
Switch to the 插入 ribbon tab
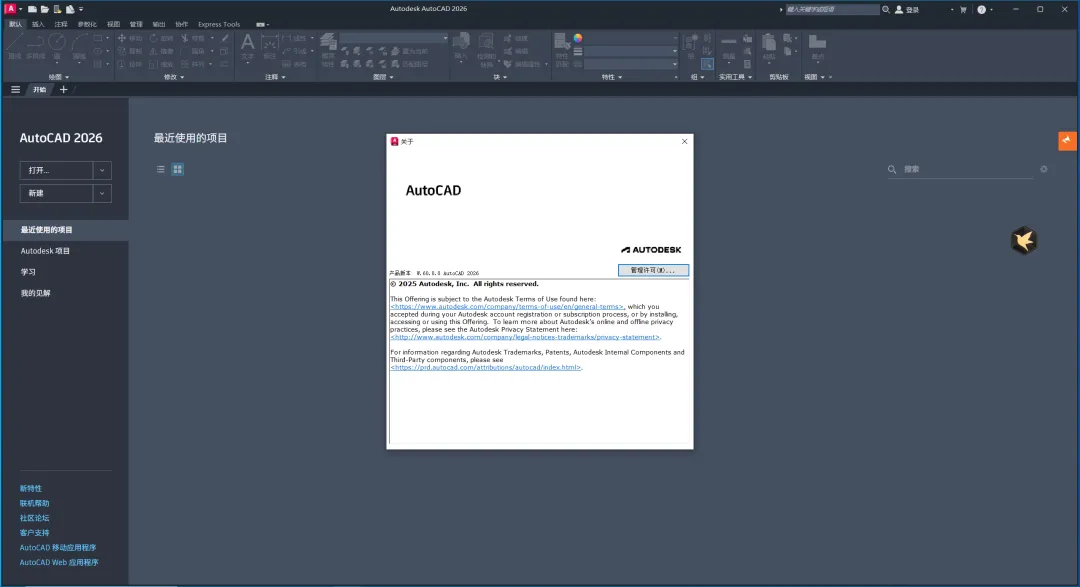tap(38, 24)
